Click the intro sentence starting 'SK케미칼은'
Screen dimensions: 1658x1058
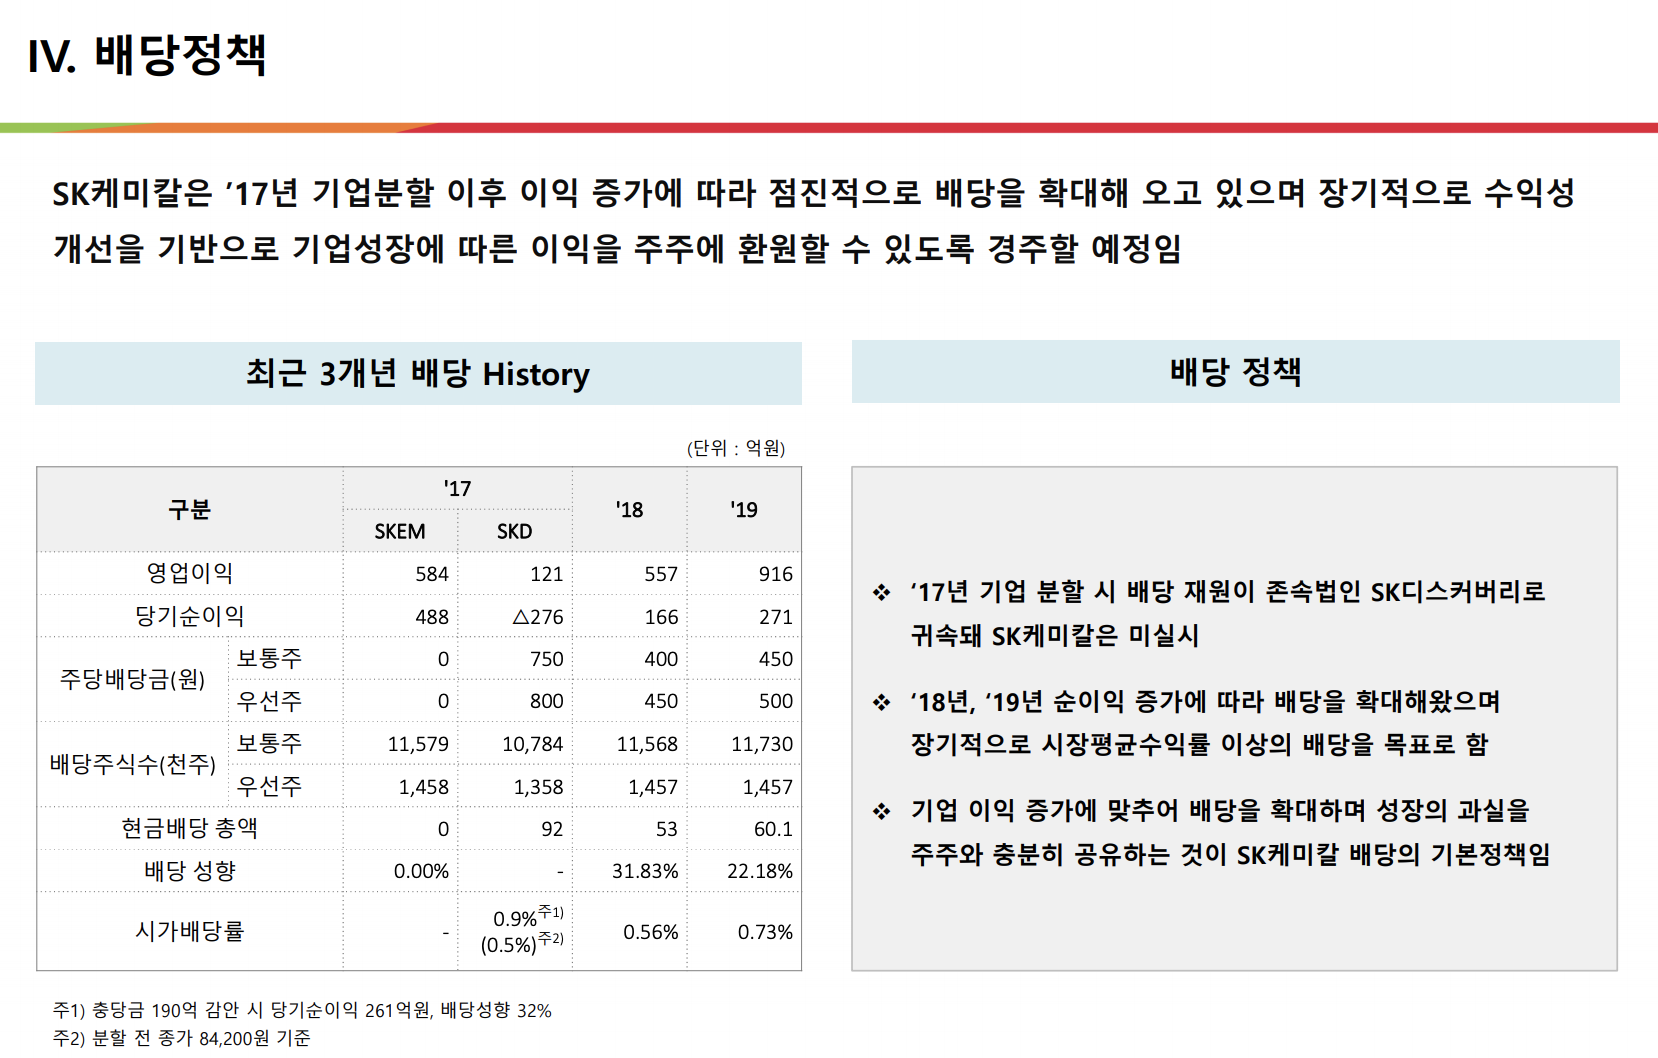click(813, 192)
